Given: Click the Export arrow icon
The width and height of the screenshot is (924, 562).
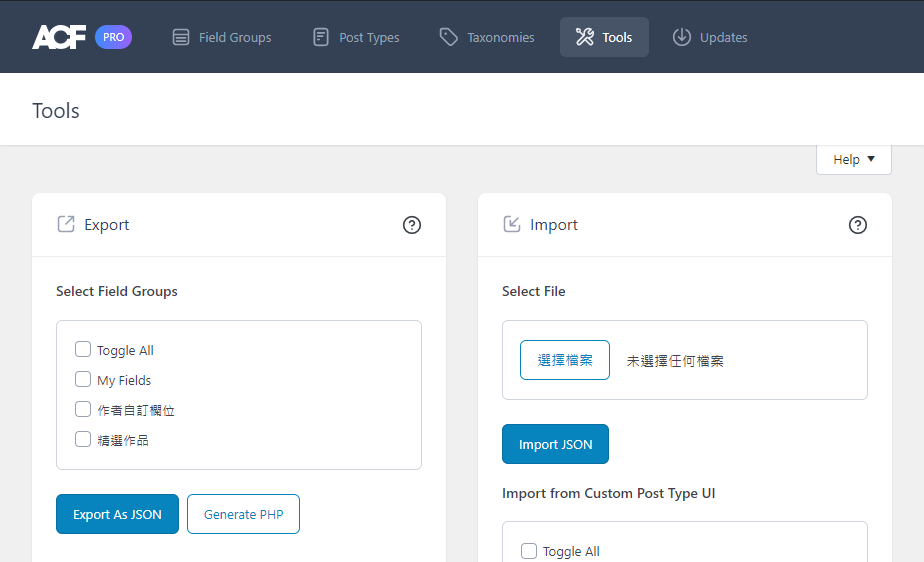Looking at the screenshot, I should (x=66, y=224).
